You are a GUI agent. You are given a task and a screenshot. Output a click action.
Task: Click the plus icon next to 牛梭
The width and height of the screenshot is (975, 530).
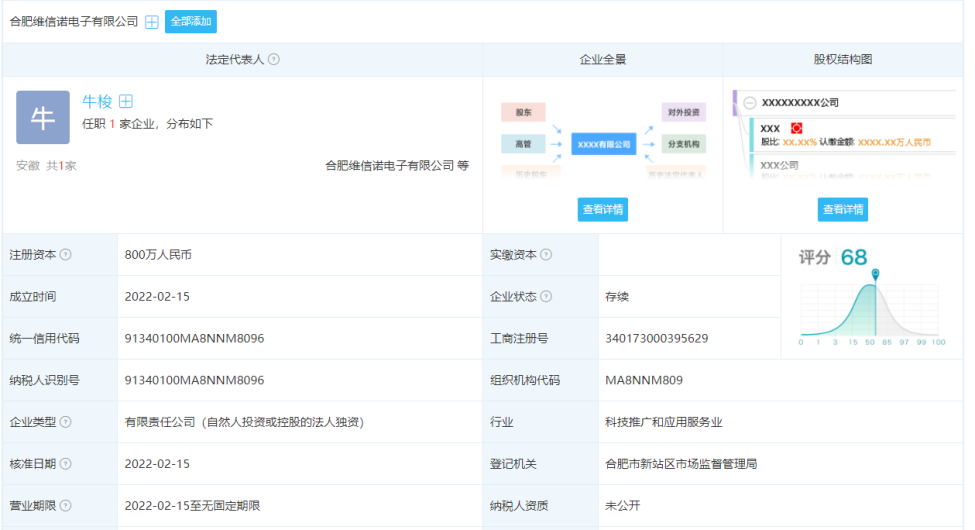126,101
